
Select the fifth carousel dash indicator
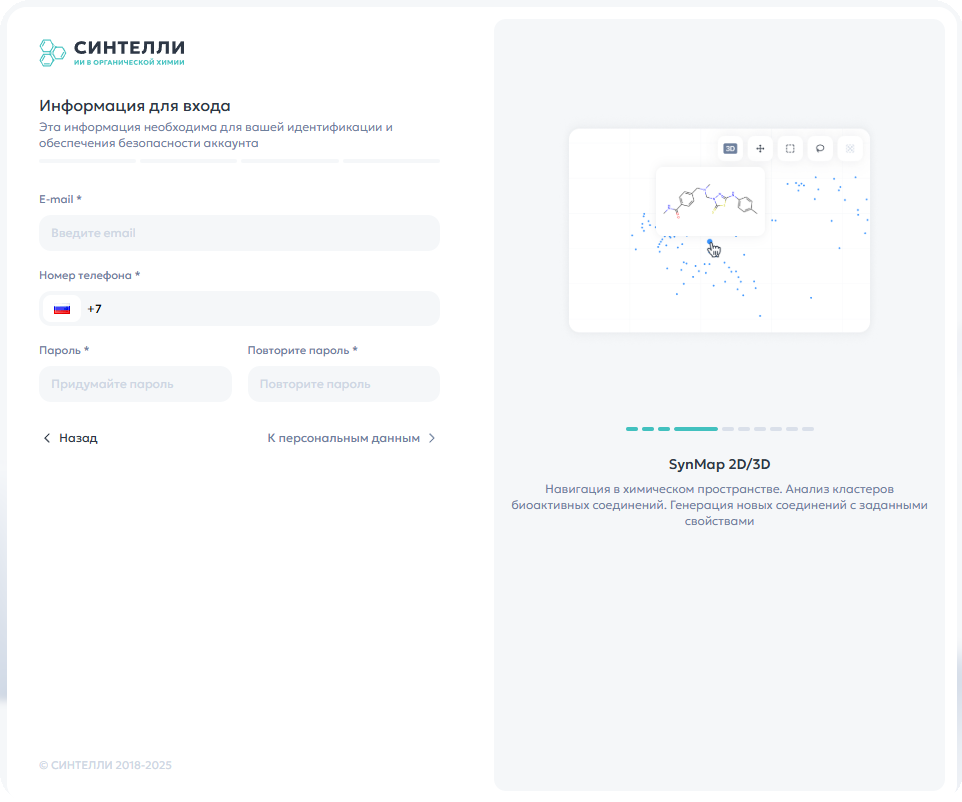pyautogui.click(x=728, y=429)
